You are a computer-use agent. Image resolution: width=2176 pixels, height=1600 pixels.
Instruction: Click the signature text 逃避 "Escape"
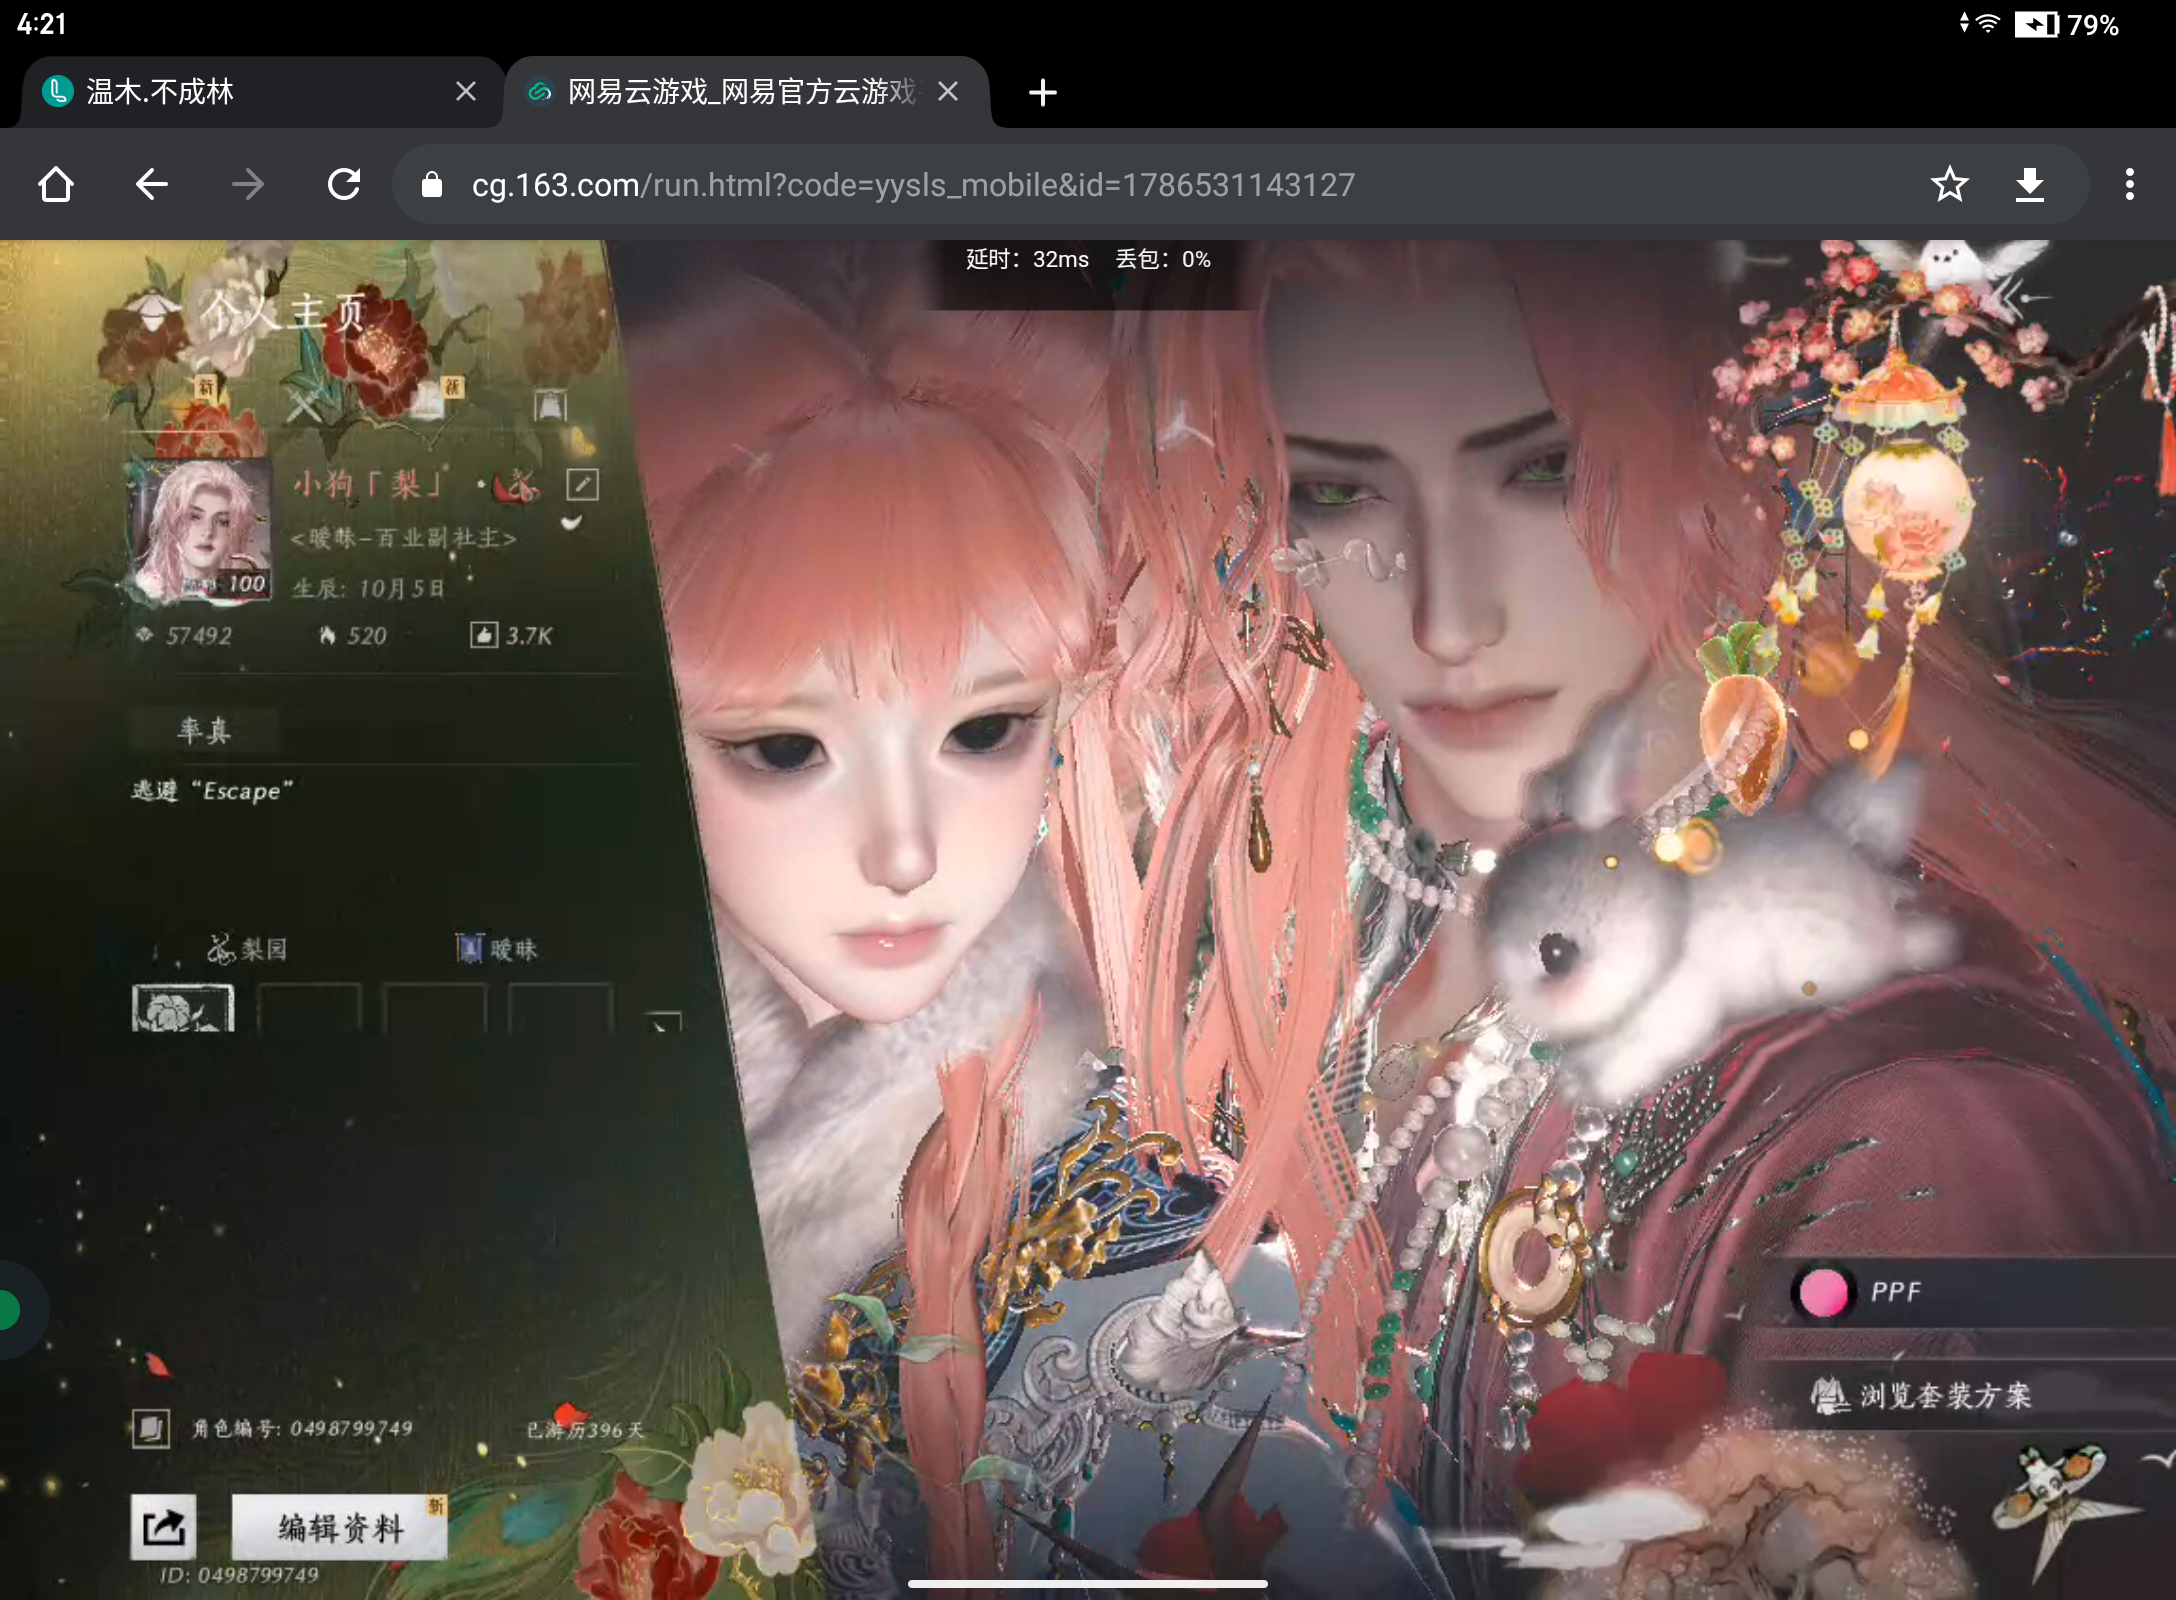(x=212, y=791)
